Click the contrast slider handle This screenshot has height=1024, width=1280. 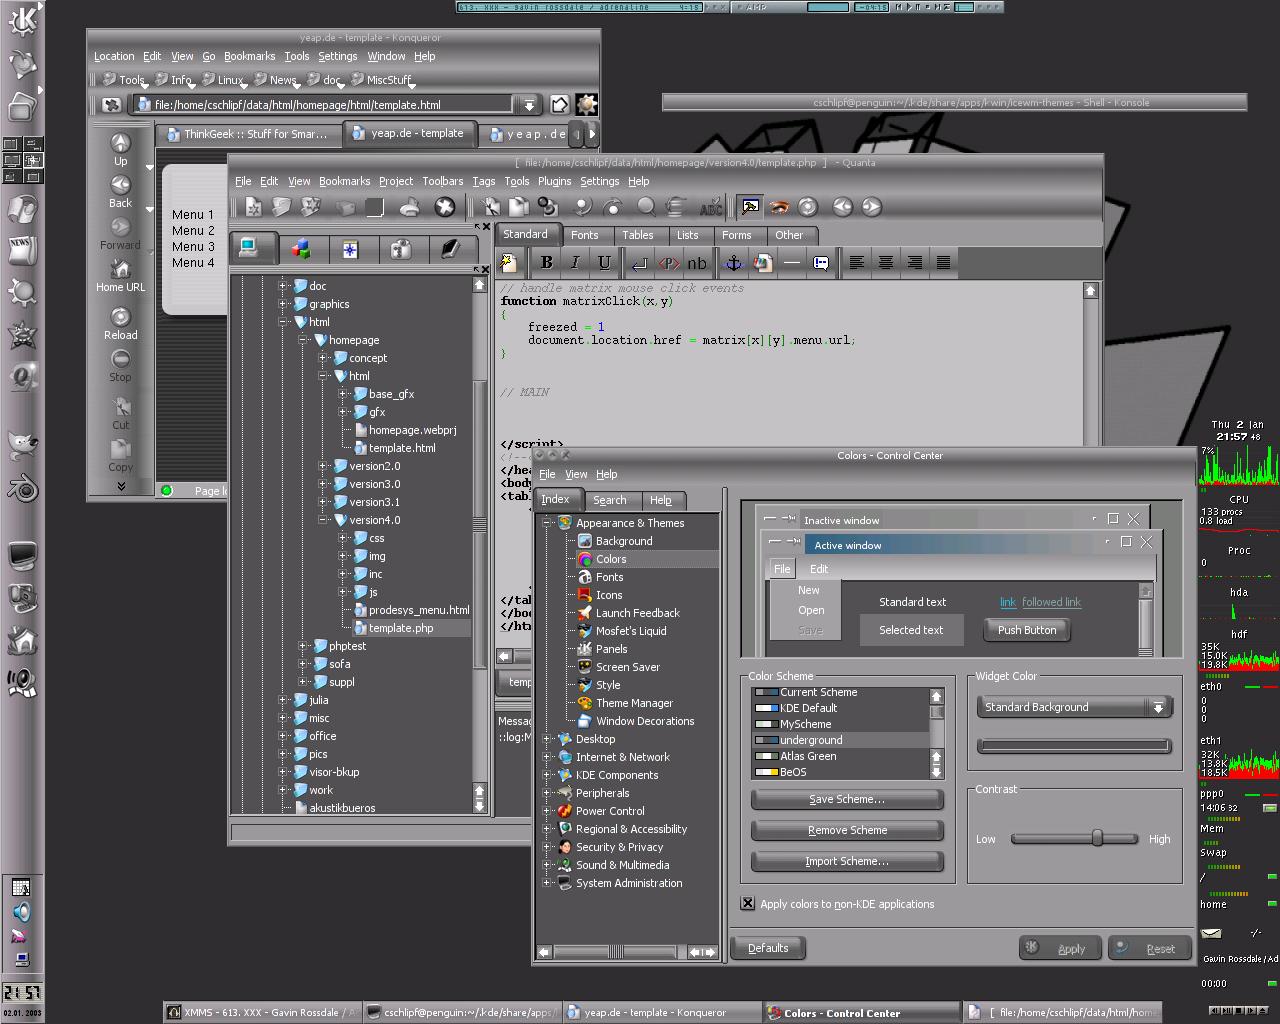[1097, 838]
